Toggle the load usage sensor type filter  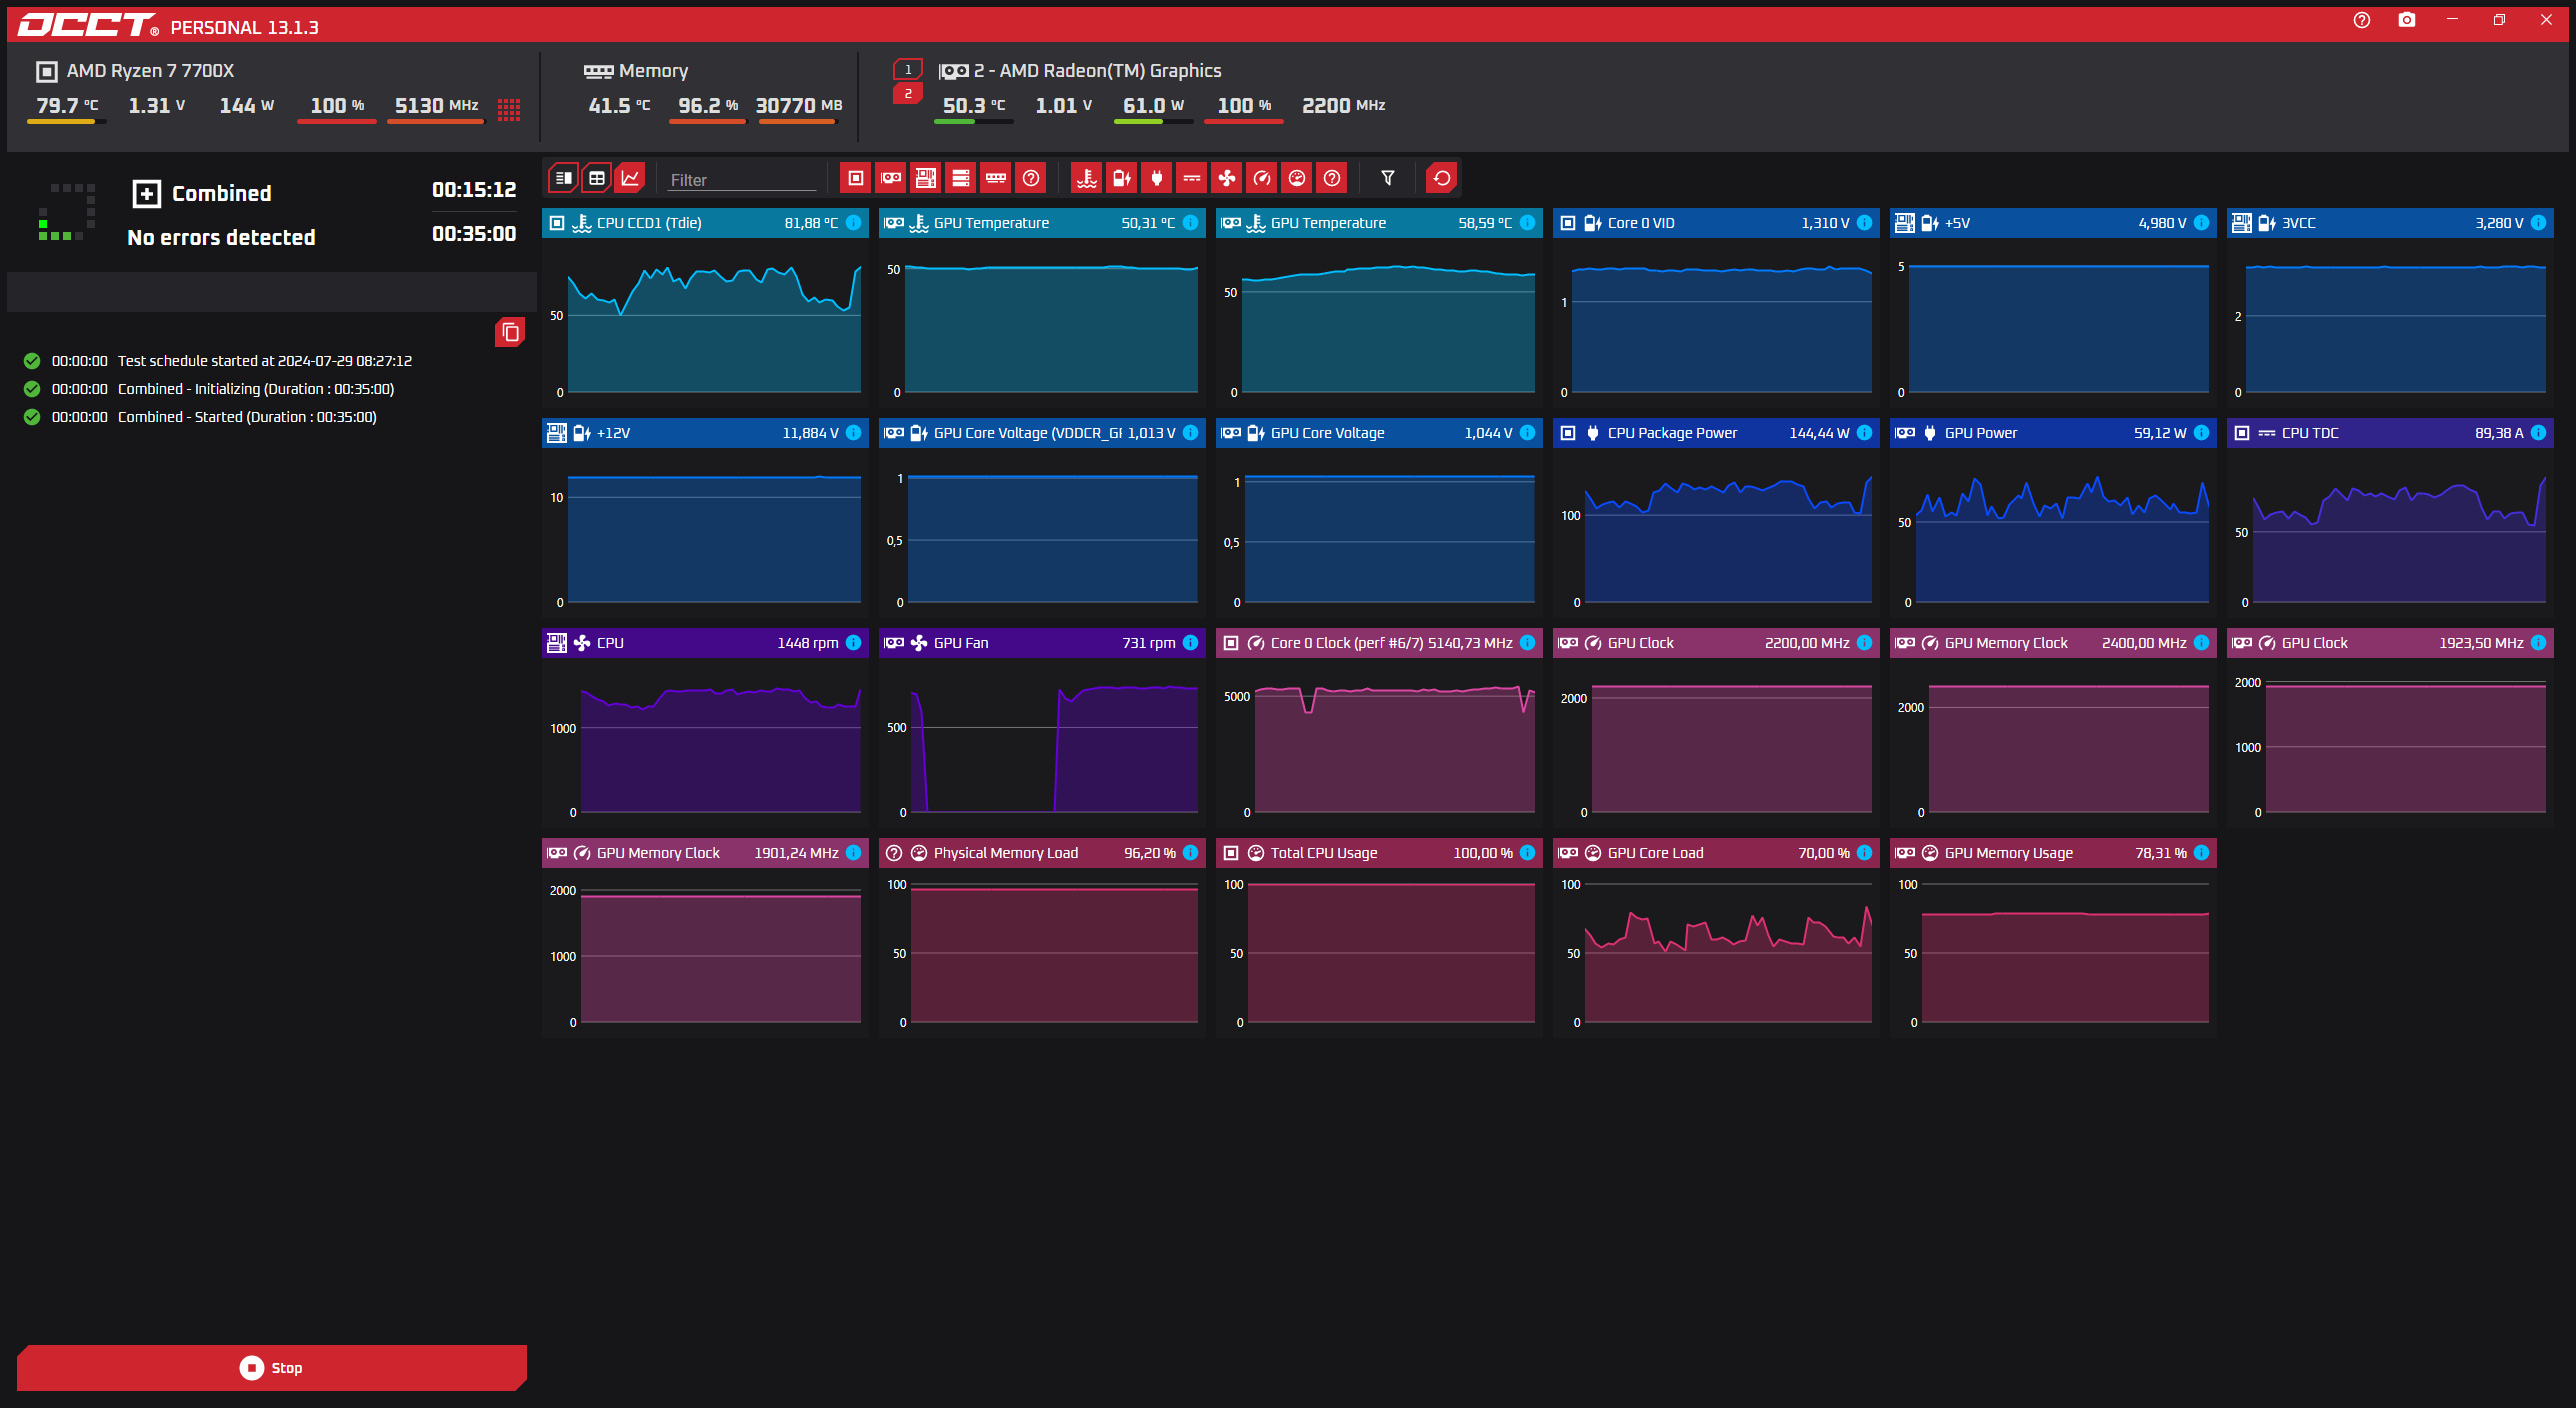(x=1297, y=178)
